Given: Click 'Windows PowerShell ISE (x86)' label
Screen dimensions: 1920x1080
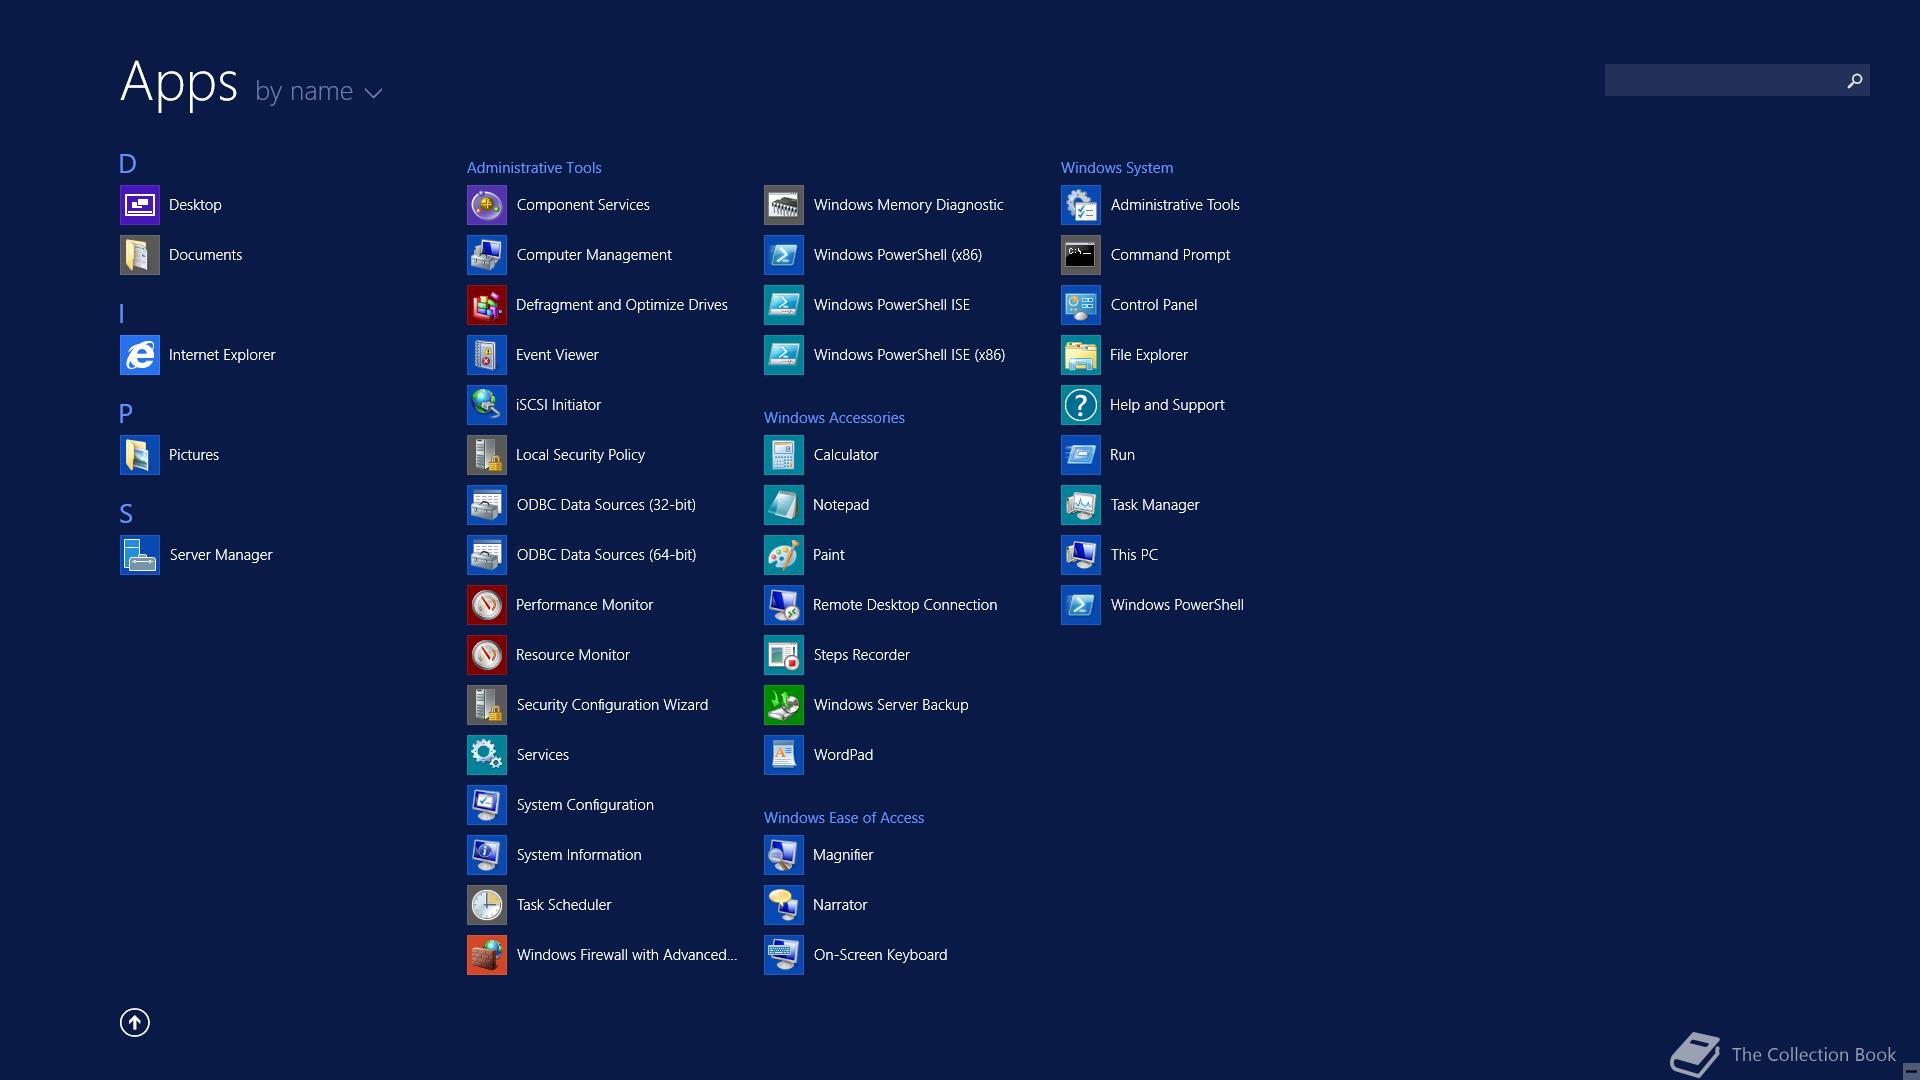Looking at the screenshot, I should (x=909, y=355).
